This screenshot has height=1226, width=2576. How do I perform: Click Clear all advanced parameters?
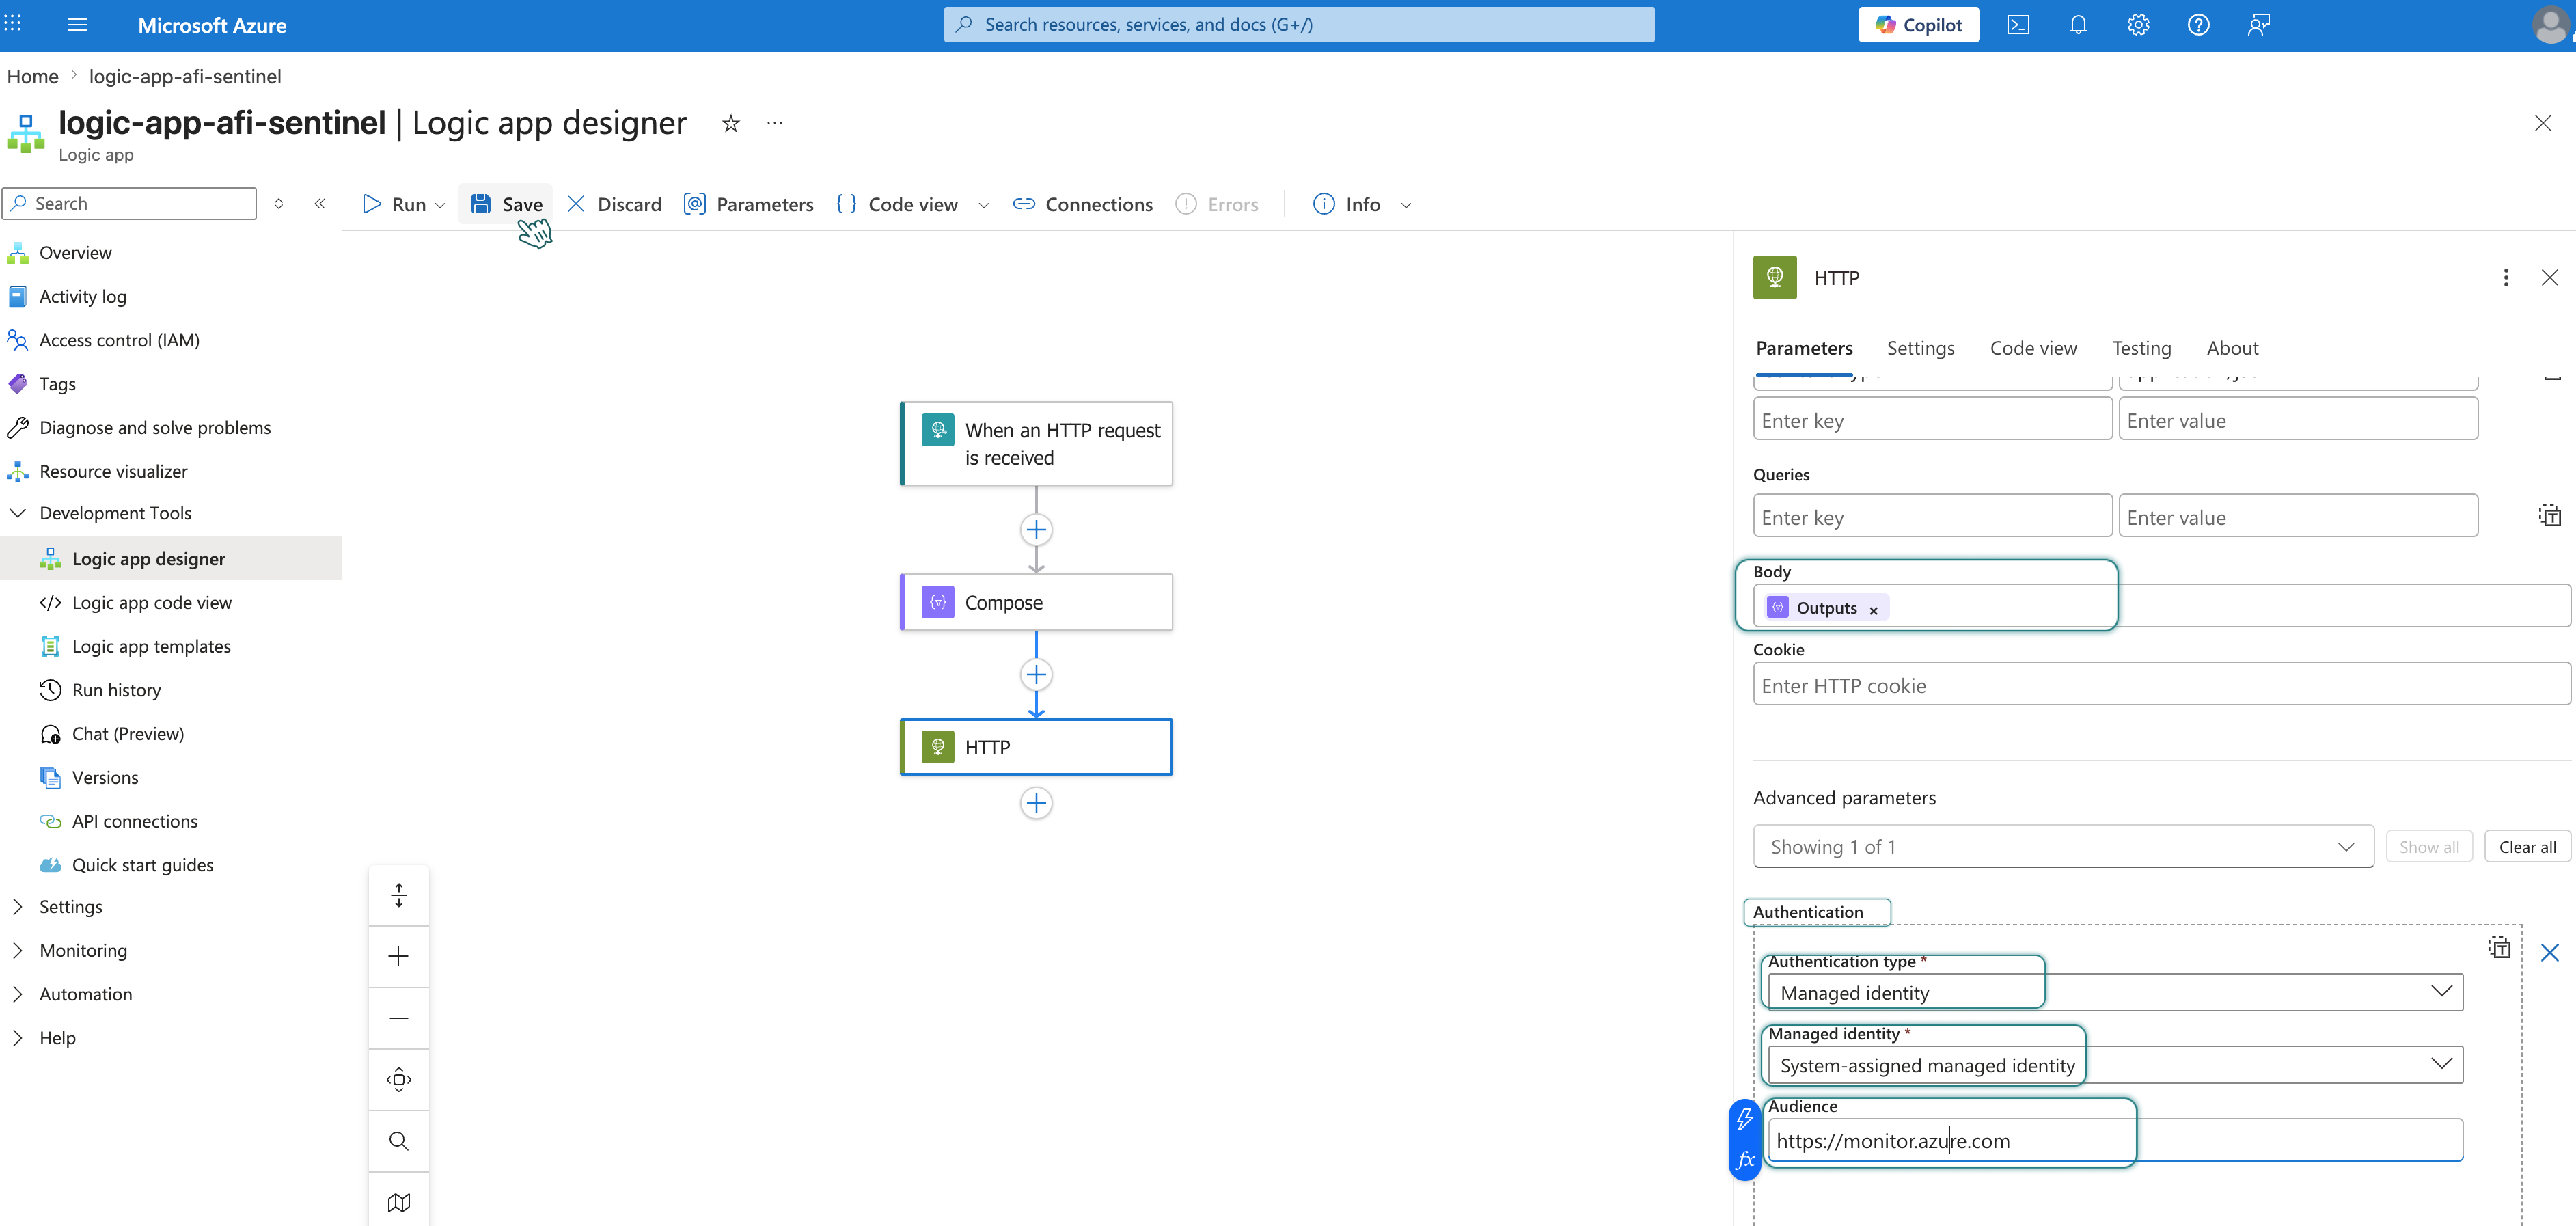2527,847
